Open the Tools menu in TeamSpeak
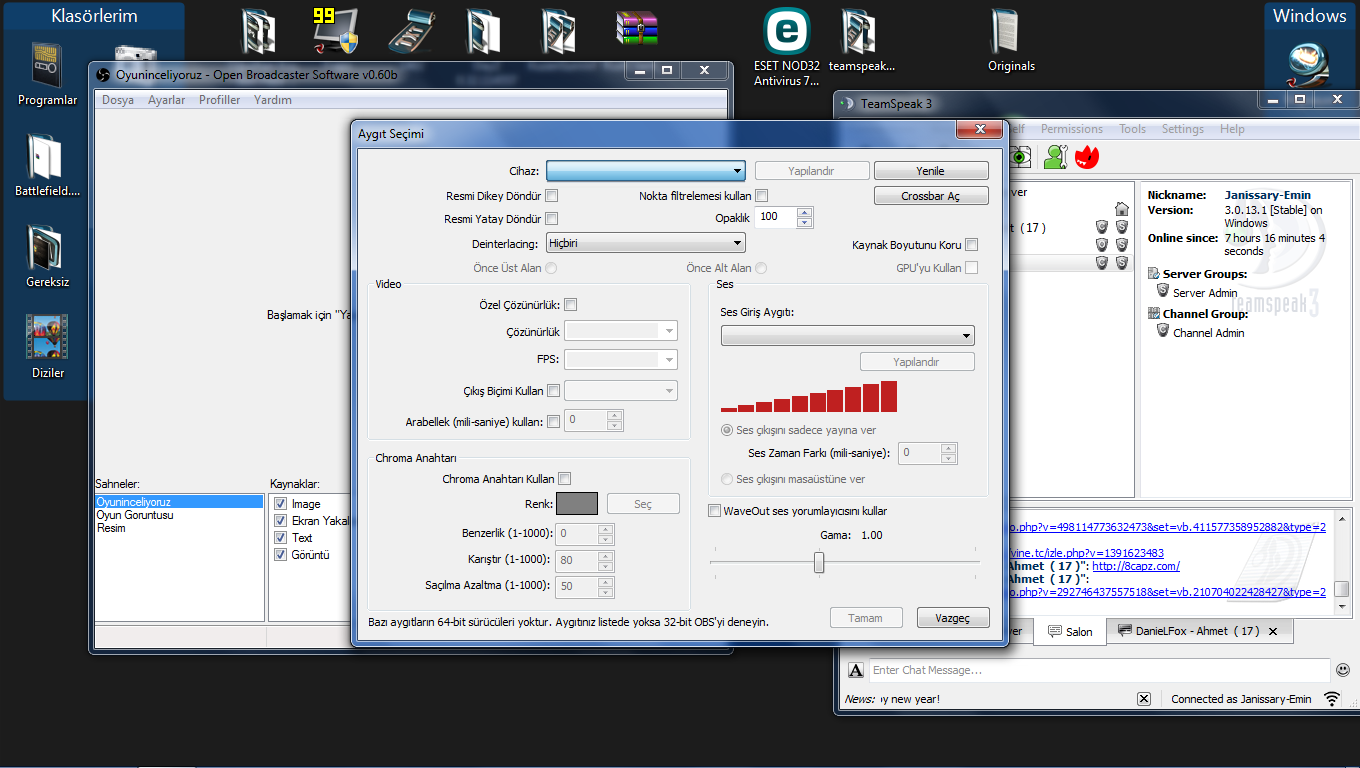This screenshot has height=768, width=1360. (x=1133, y=129)
